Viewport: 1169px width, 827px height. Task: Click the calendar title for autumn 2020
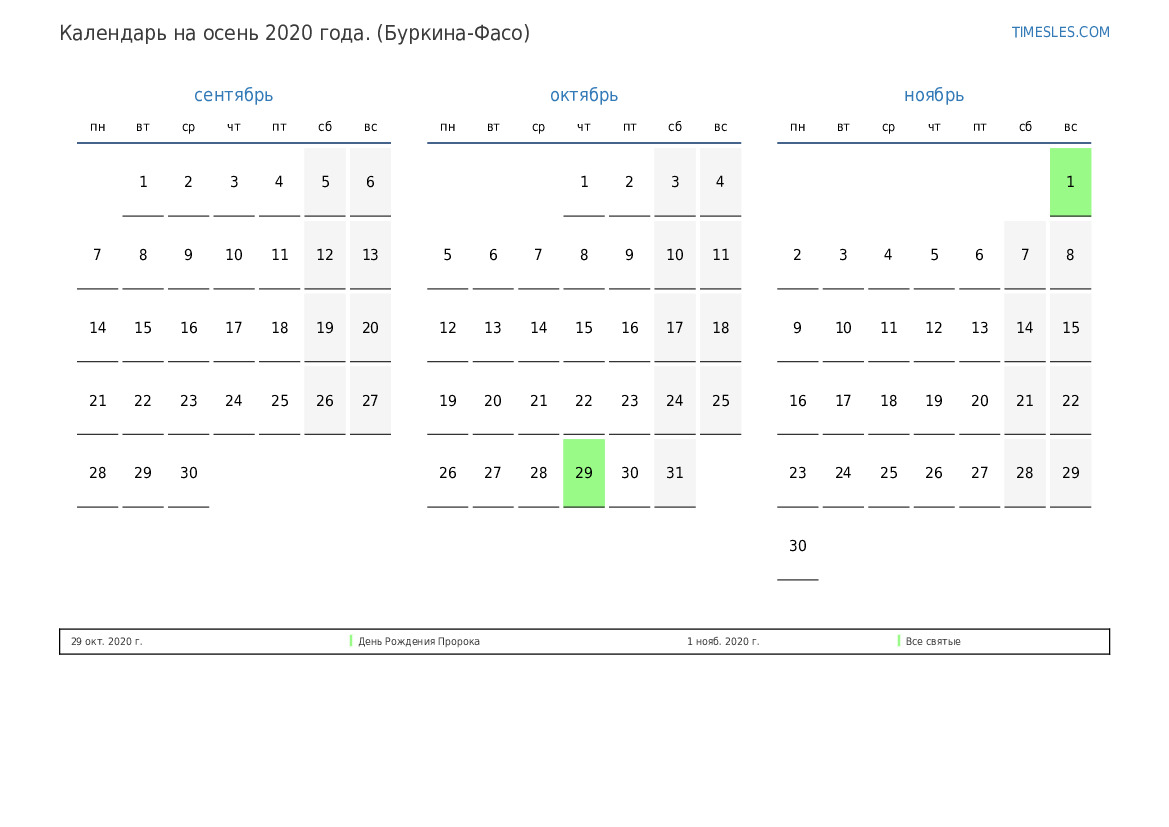(x=295, y=33)
